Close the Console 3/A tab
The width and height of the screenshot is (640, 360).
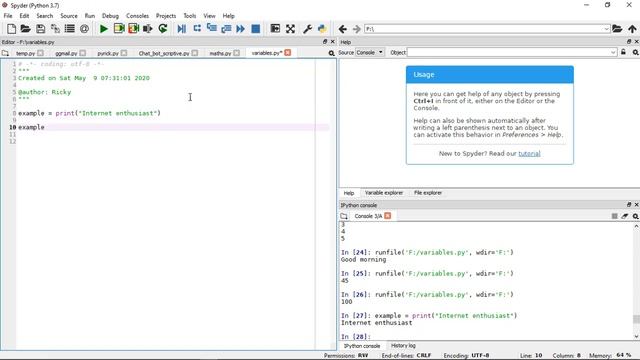pos(388,216)
